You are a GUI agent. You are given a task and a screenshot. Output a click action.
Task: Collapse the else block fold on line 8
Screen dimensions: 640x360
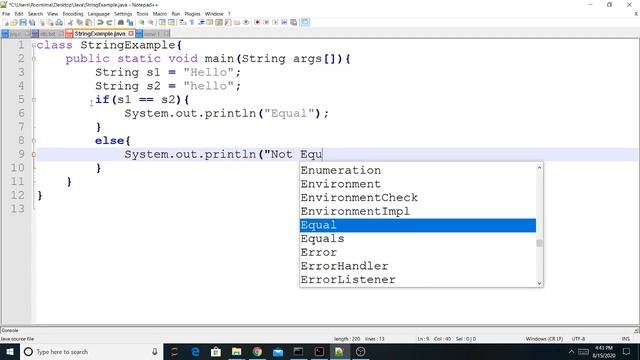click(34, 141)
